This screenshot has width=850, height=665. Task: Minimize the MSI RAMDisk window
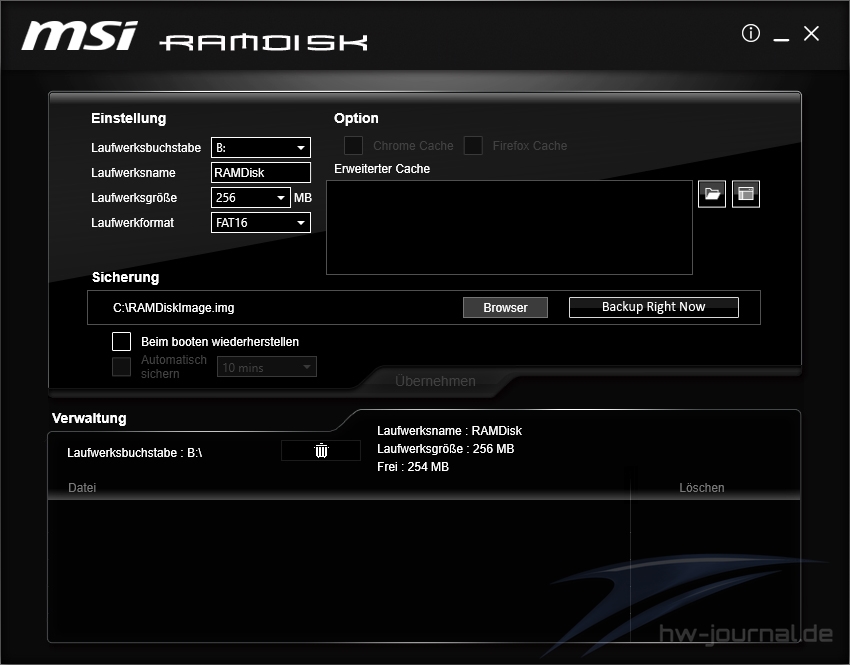click(781, 39)
